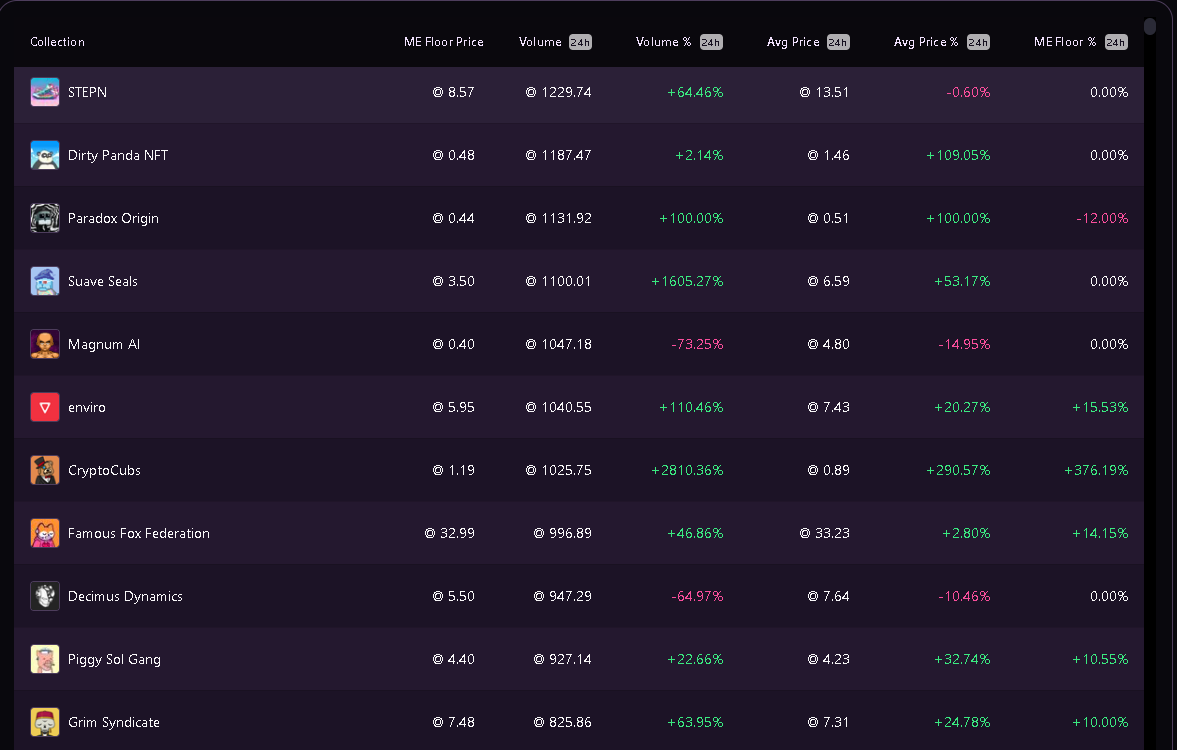Open the Paradox Origin collection icon
This screenshot has width=1177, height=750.
45,218
